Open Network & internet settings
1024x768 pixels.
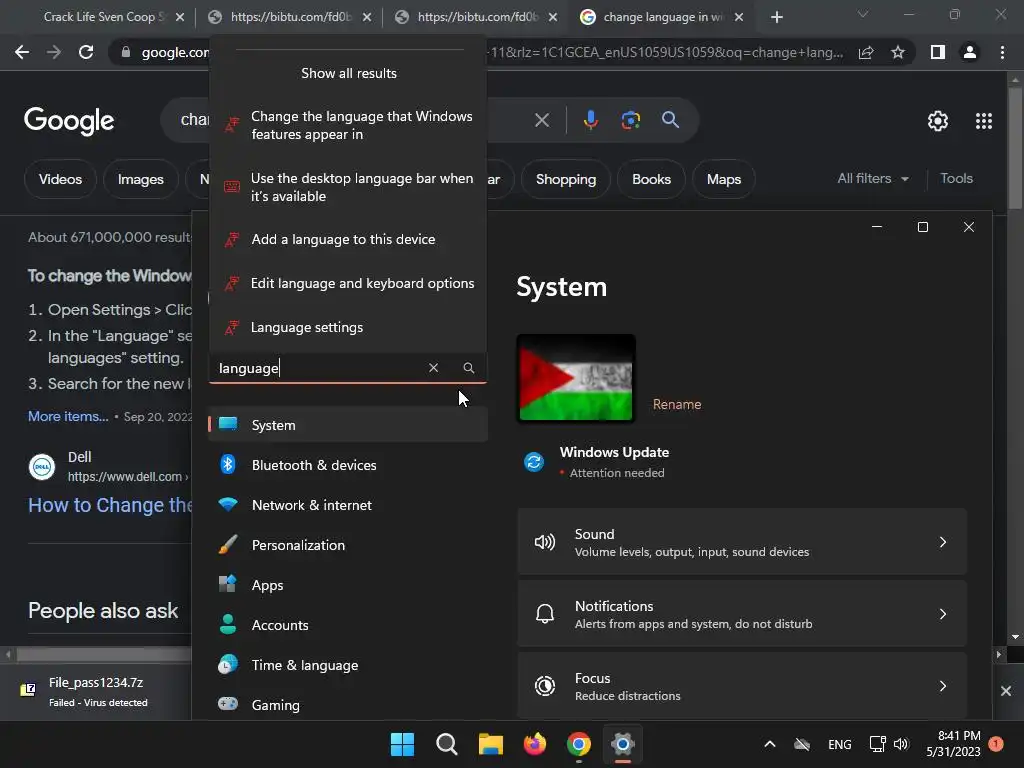348,505
